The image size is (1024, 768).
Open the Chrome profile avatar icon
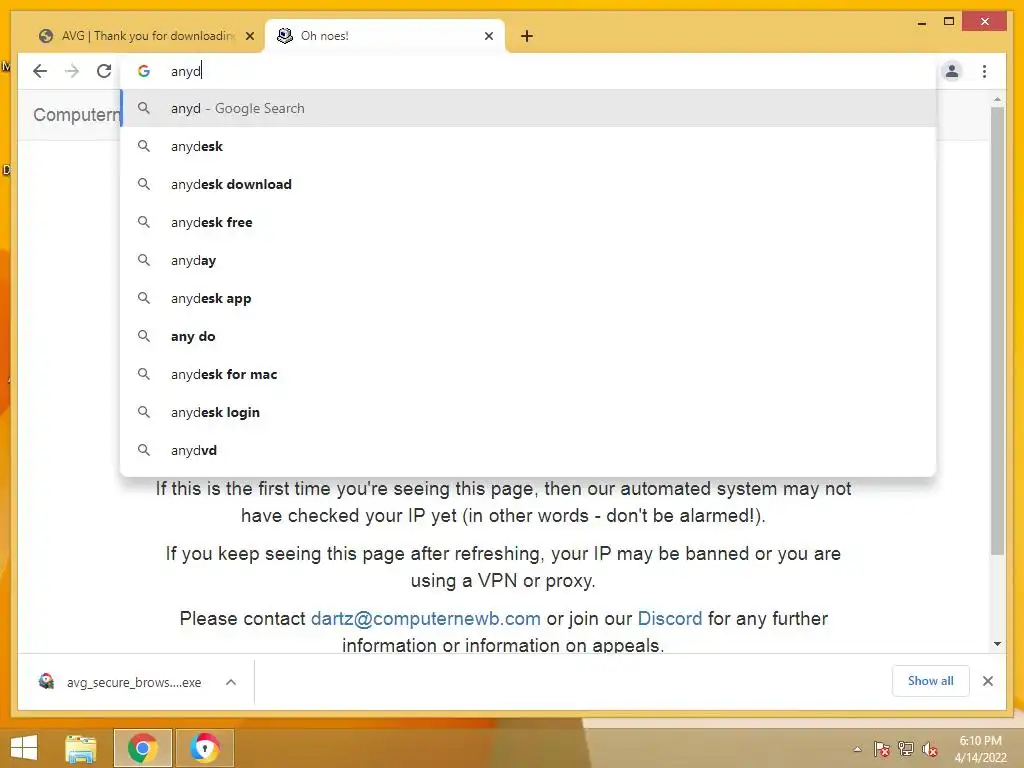pos(952,71)
